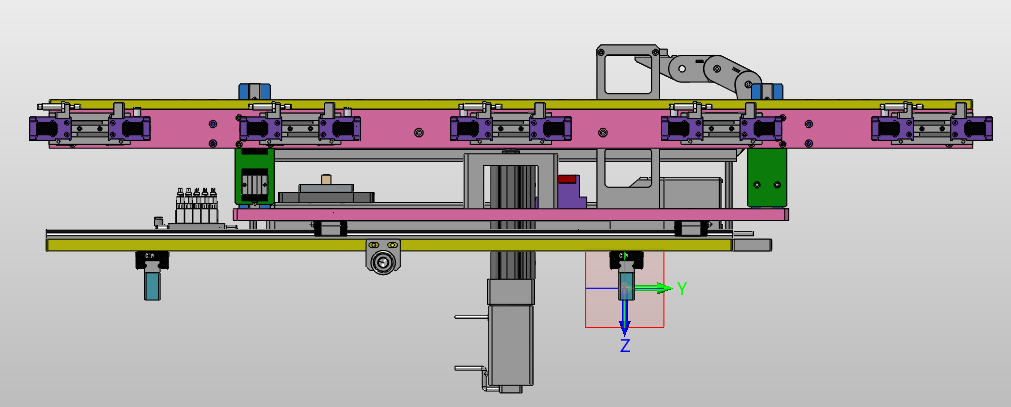Screen dimensions: 1011x407
Task: Select the small red block in the center
Action: coord(567,179)
